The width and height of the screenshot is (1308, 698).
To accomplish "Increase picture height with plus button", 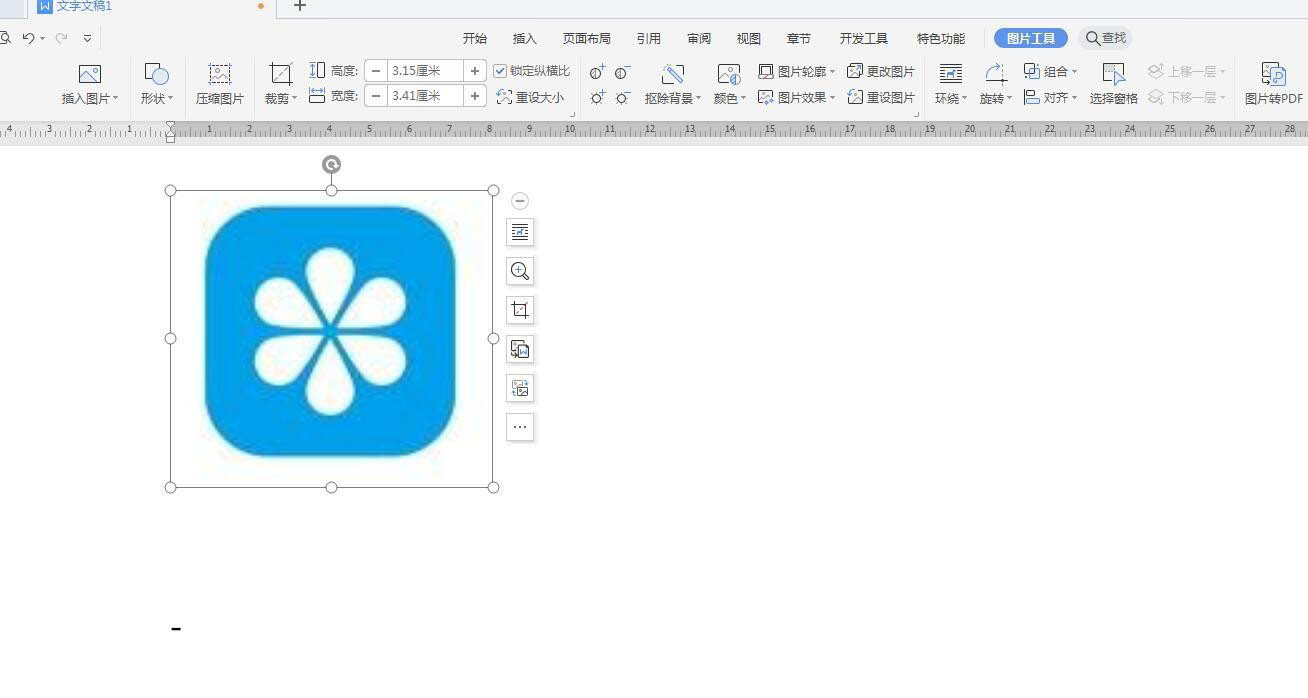I will coord(475,71).
